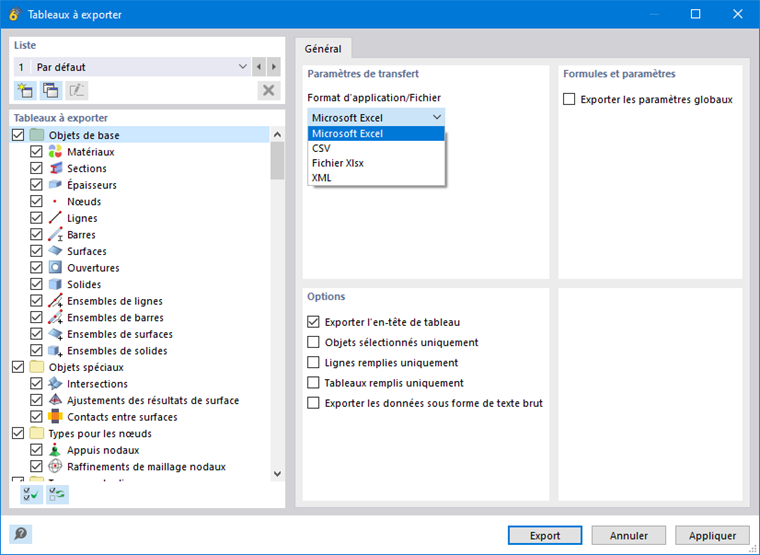Select the Matériaux icon in tree
Screen dimensions: 760x555
pos(56,152)
